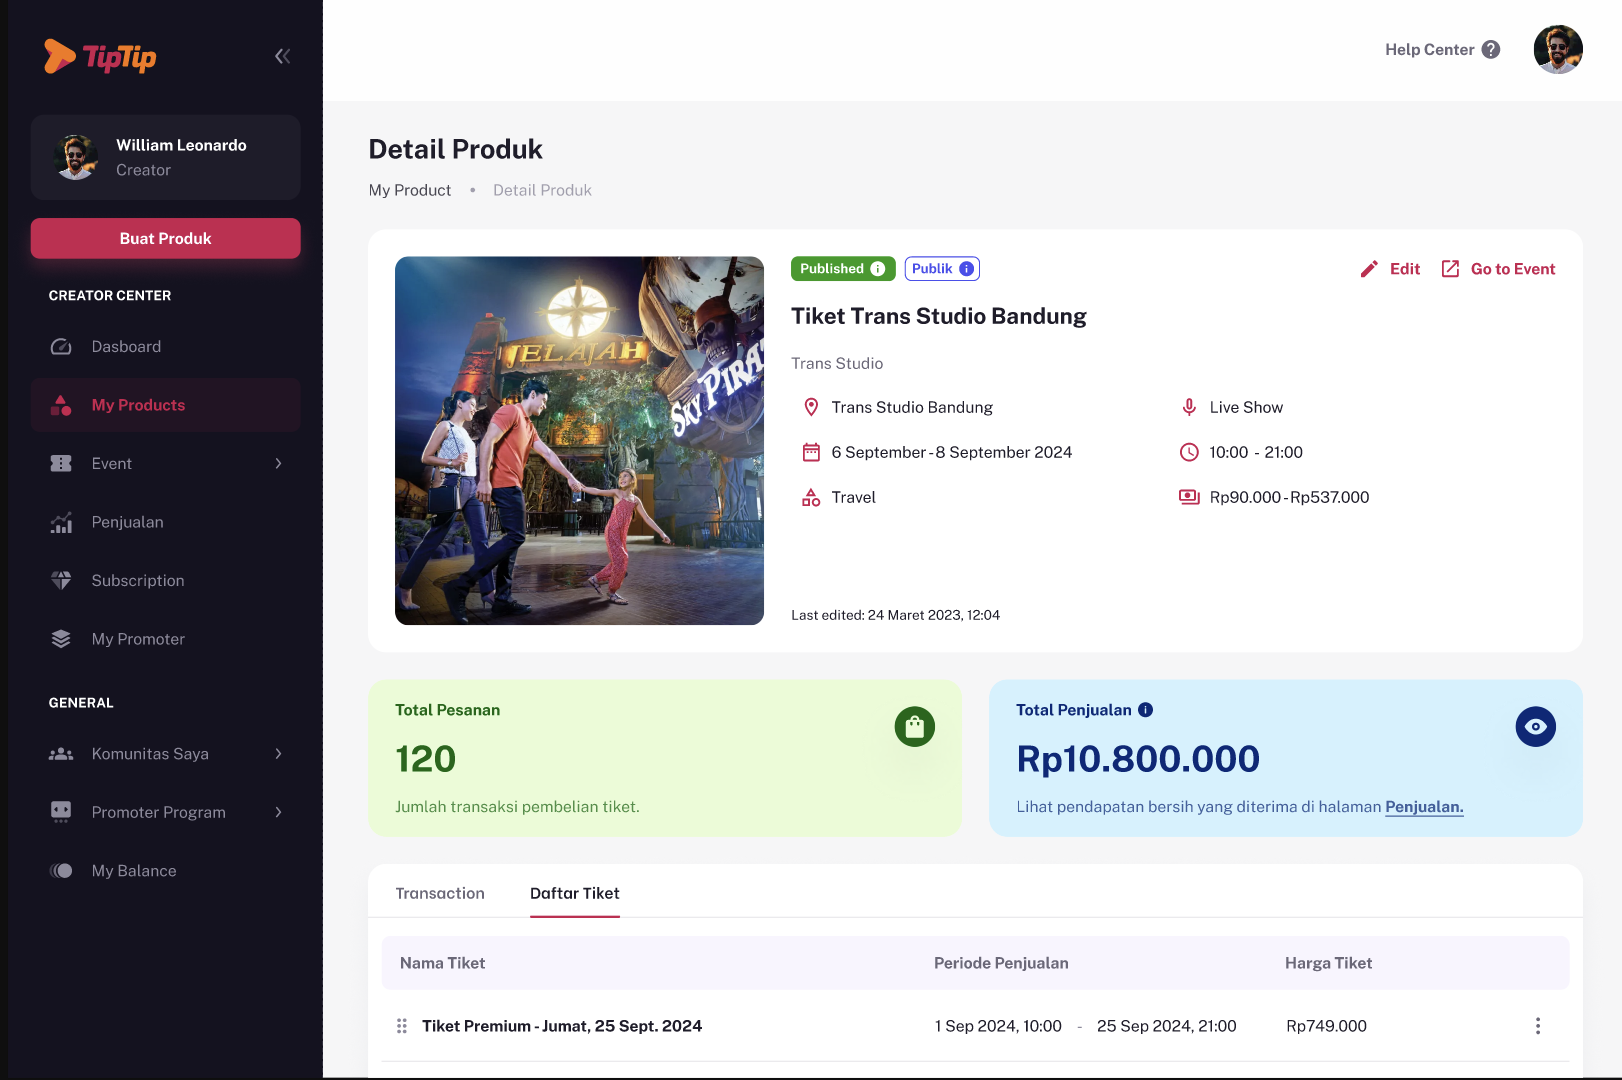Open the profile avatar in top bar
The height and width of the screenshot is (1080, 1622).
[x=1557, y=49]
